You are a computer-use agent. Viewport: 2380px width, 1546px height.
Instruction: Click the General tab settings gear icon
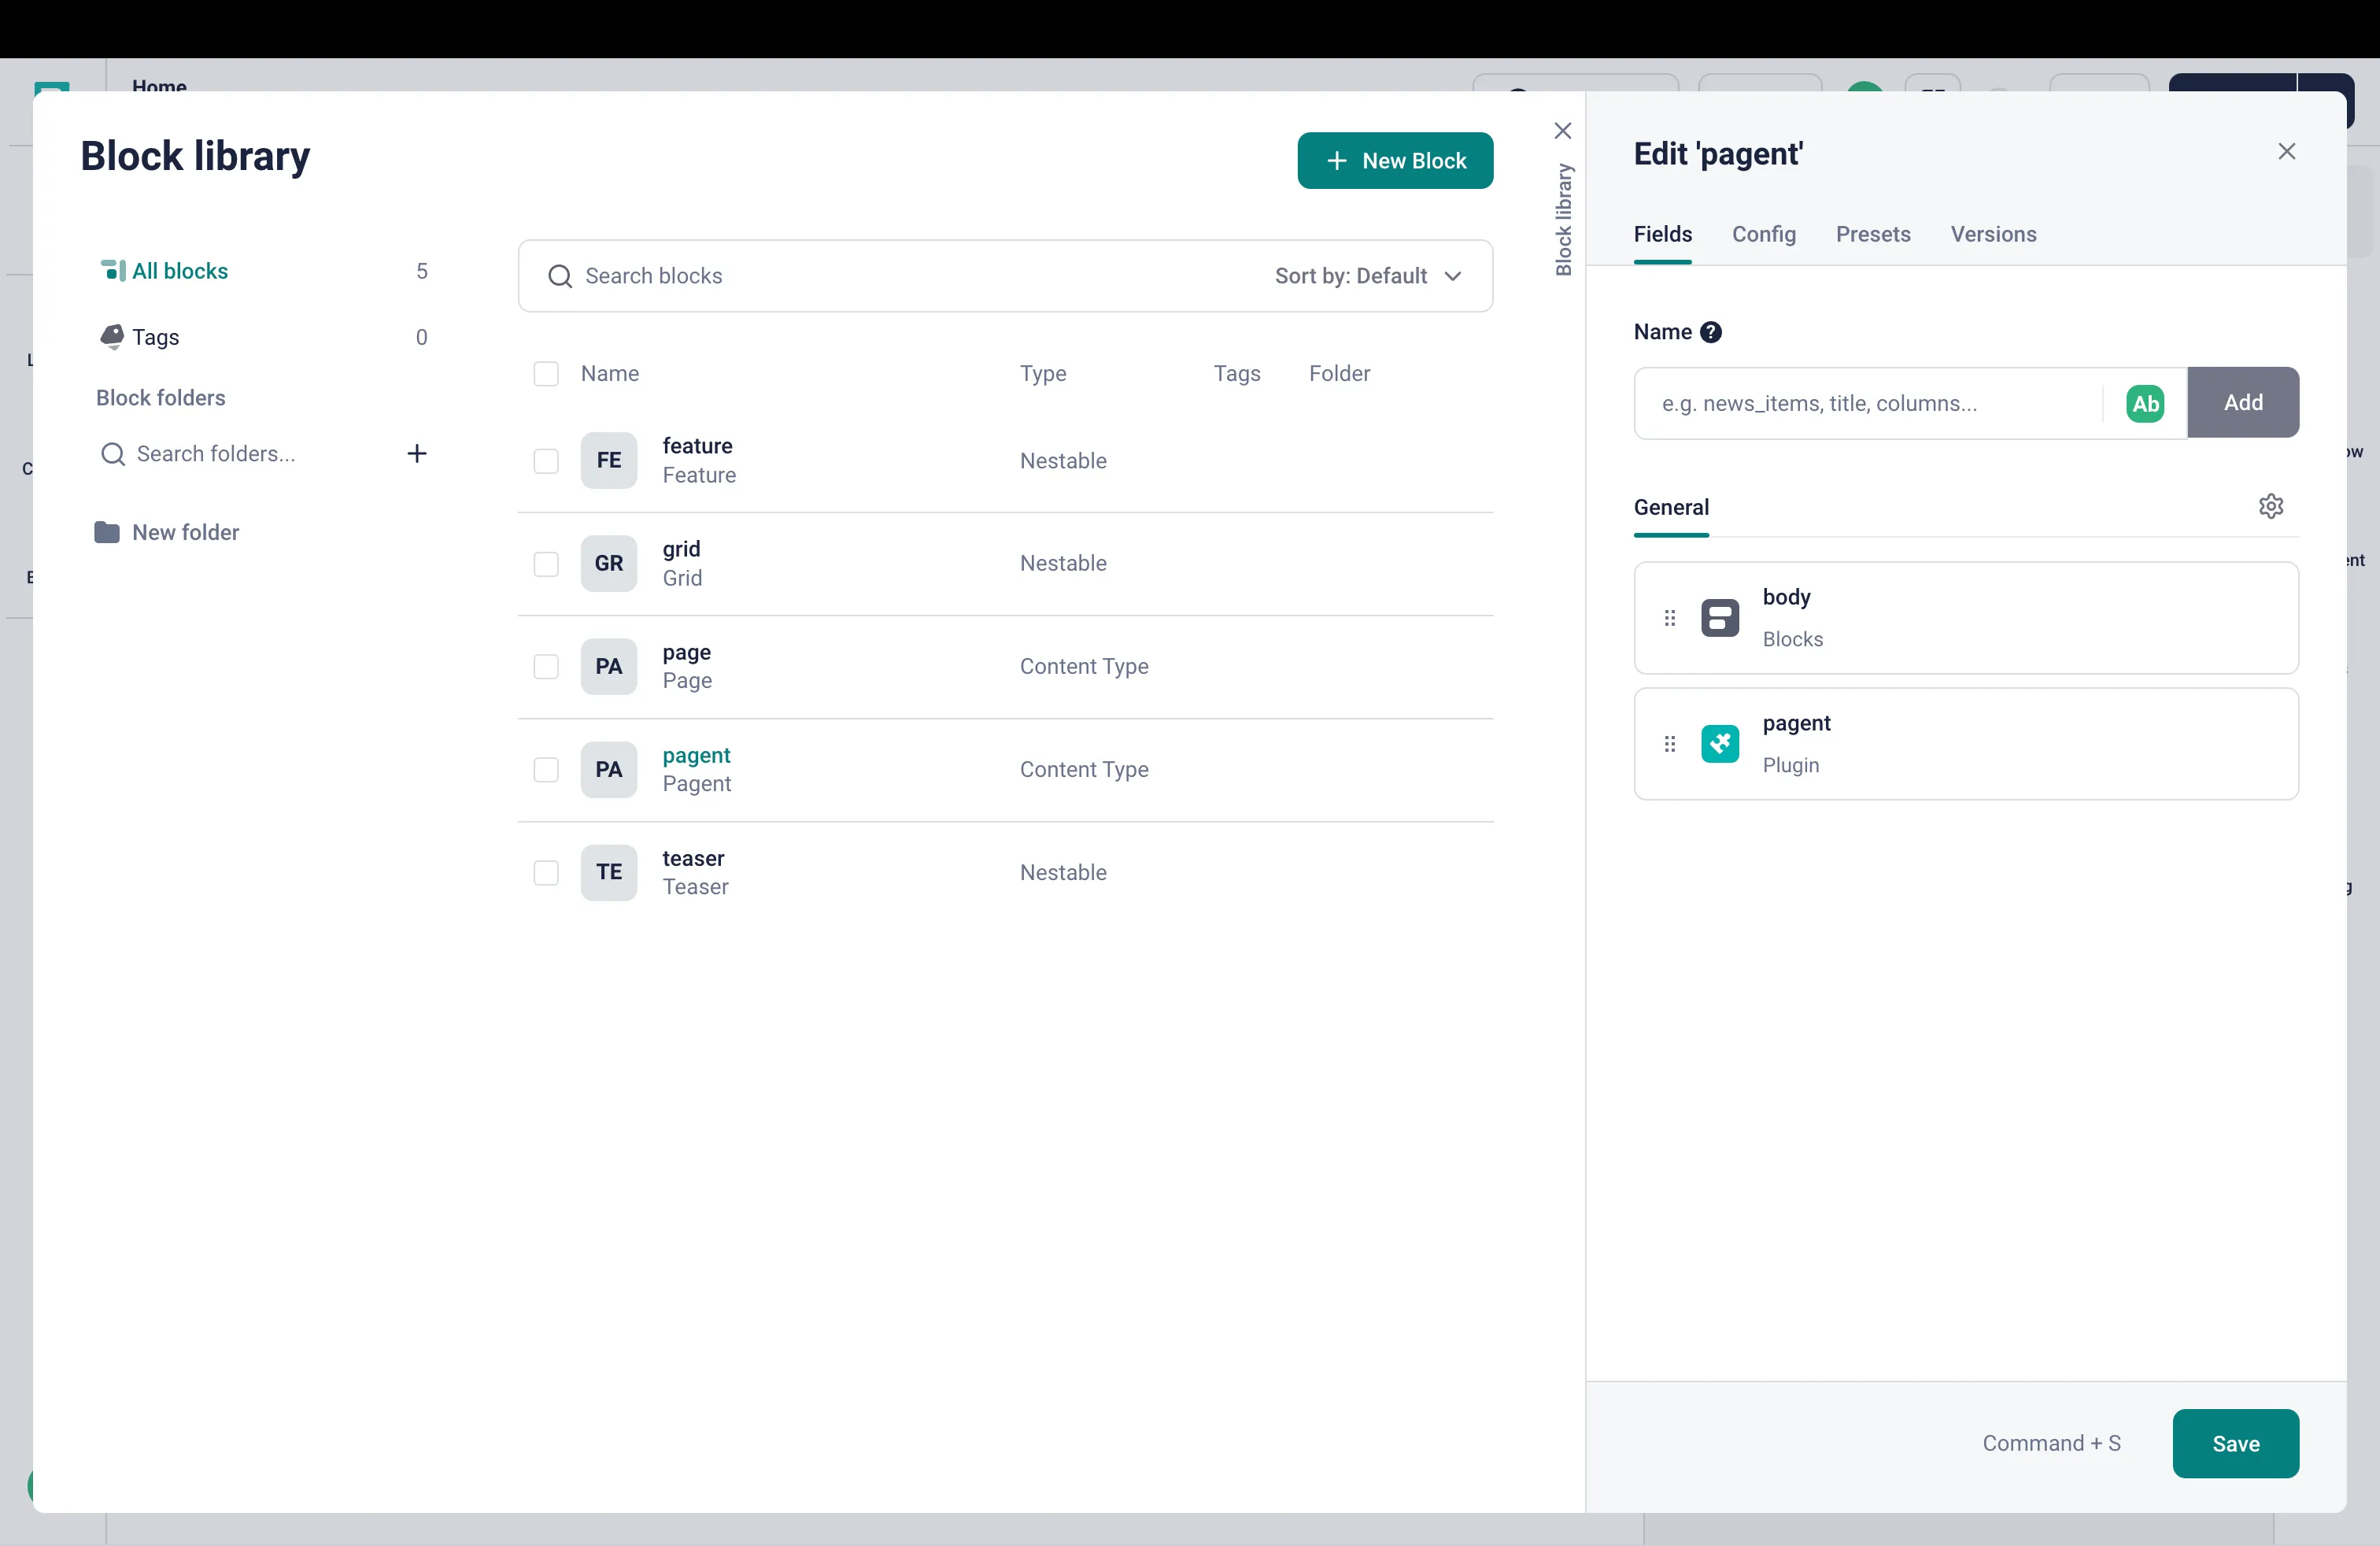2270,506
